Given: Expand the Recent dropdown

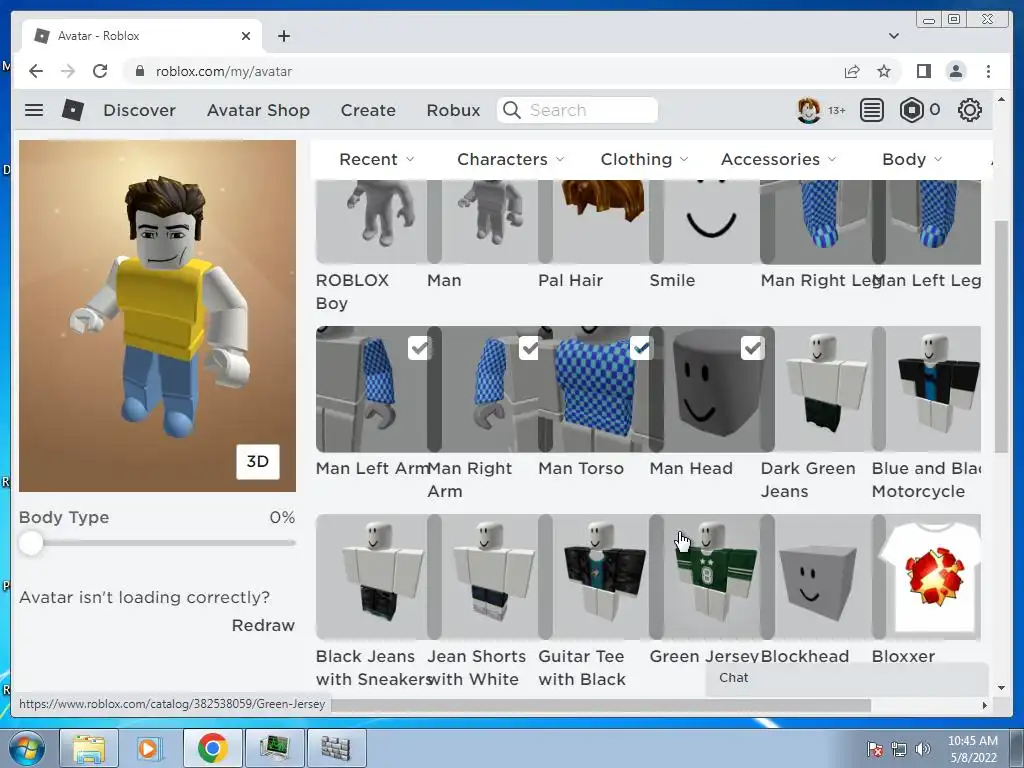Looking at the screenshot, I should click(376, 159).
